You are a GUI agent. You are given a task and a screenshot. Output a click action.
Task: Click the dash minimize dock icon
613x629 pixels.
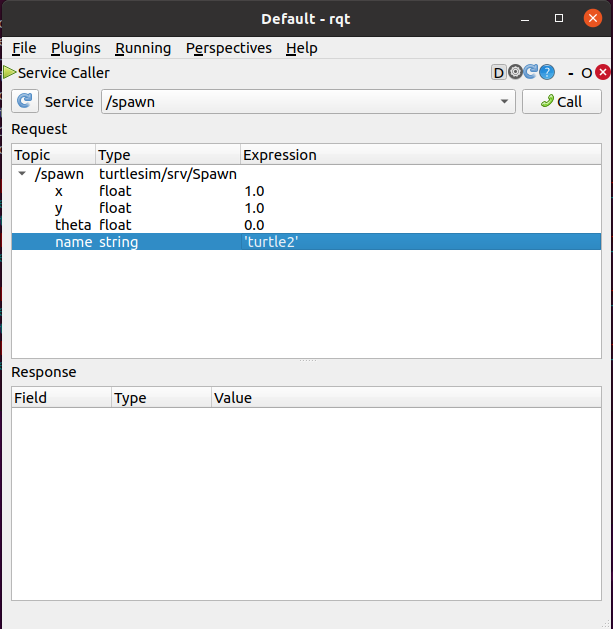570,73
